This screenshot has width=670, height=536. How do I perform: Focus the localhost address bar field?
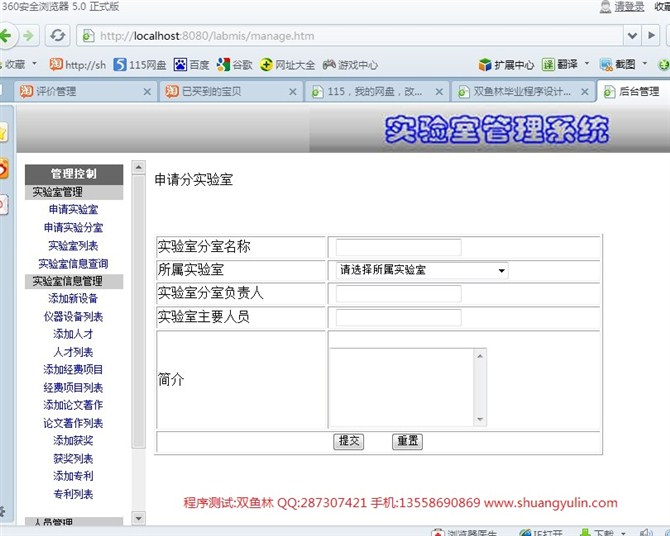[350, 35]
